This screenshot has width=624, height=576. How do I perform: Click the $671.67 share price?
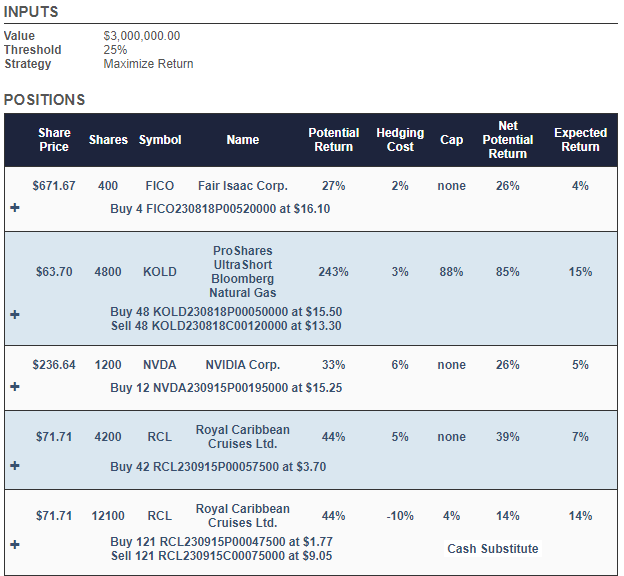(54, 186)
